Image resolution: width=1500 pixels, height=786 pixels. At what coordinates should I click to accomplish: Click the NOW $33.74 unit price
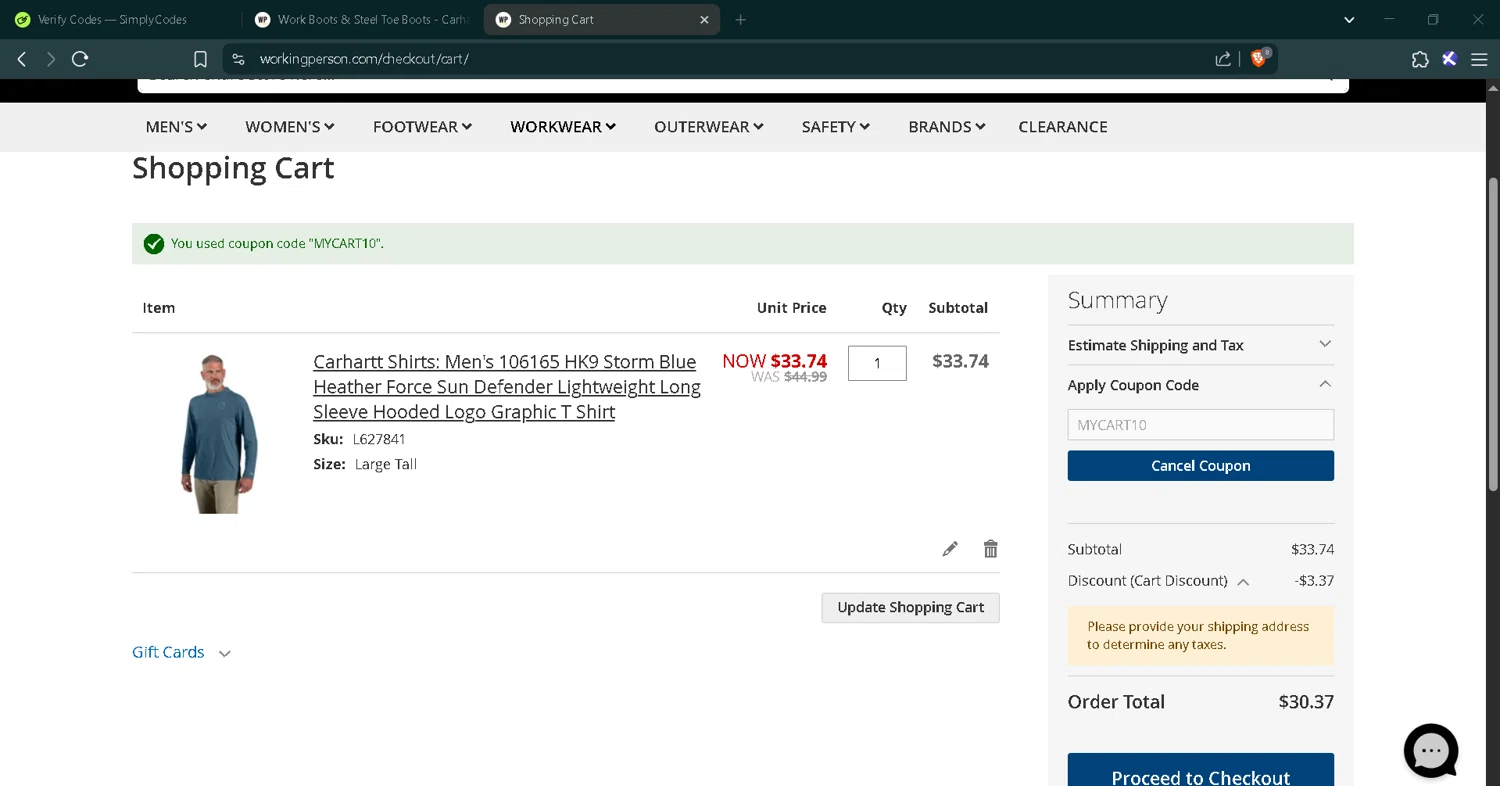(774, 361)
